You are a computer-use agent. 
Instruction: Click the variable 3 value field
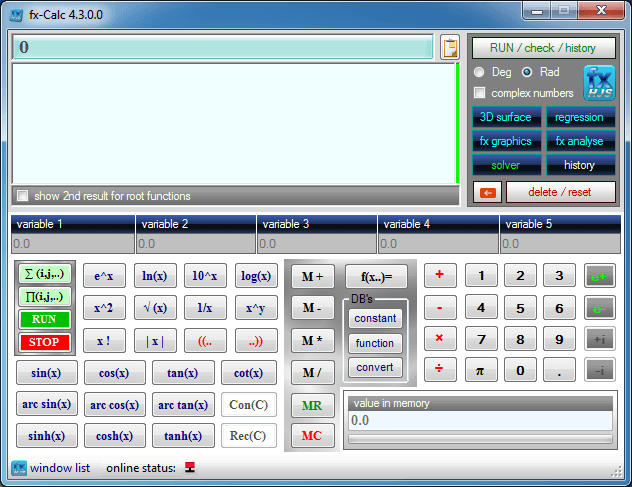tap(317, 244)
